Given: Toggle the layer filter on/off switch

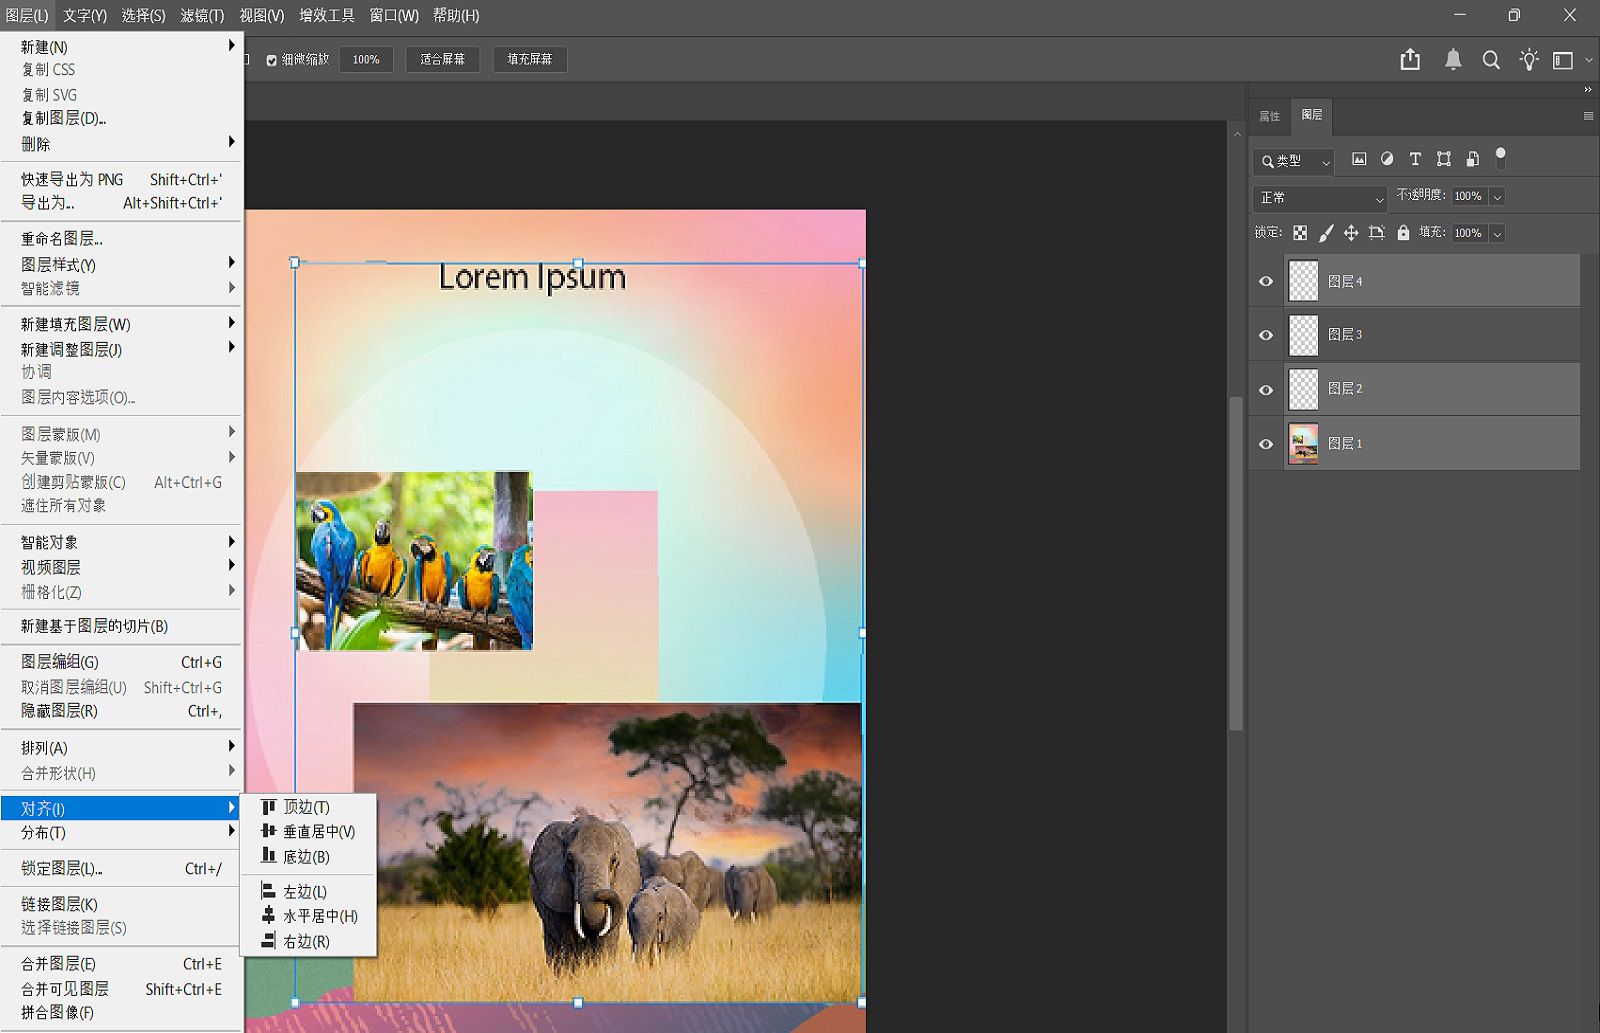Looking at the screenshot, I should coord(1500,157).
